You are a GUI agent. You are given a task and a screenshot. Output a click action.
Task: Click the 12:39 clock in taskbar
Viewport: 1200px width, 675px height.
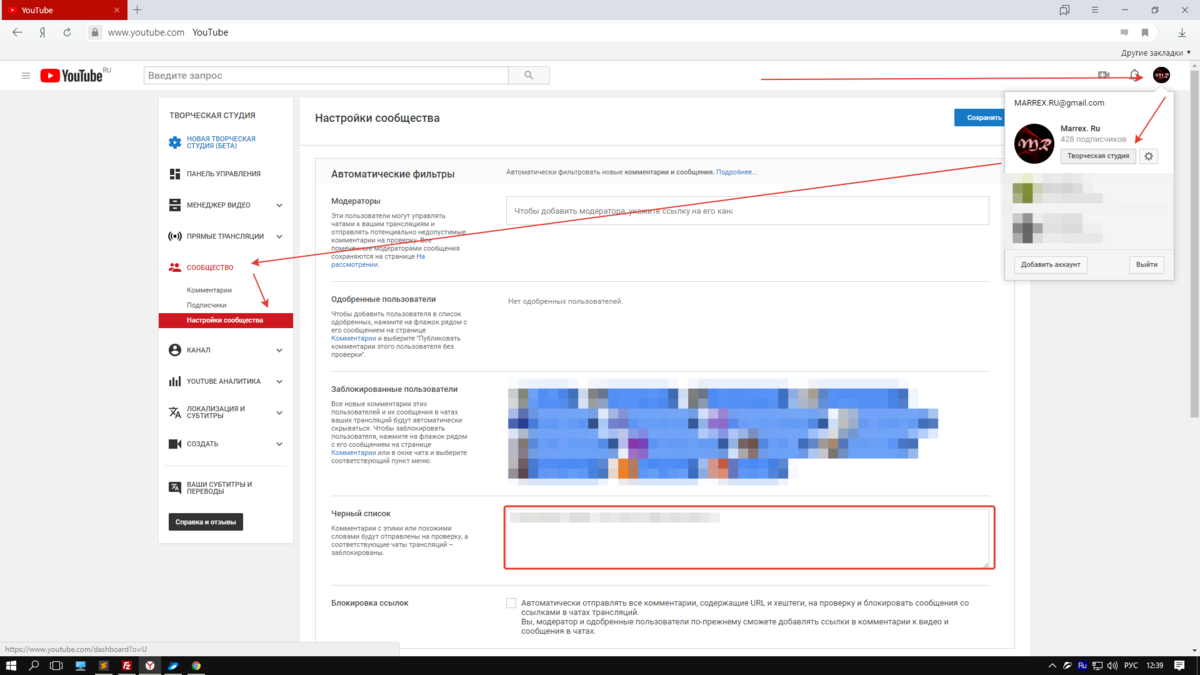1156,665
